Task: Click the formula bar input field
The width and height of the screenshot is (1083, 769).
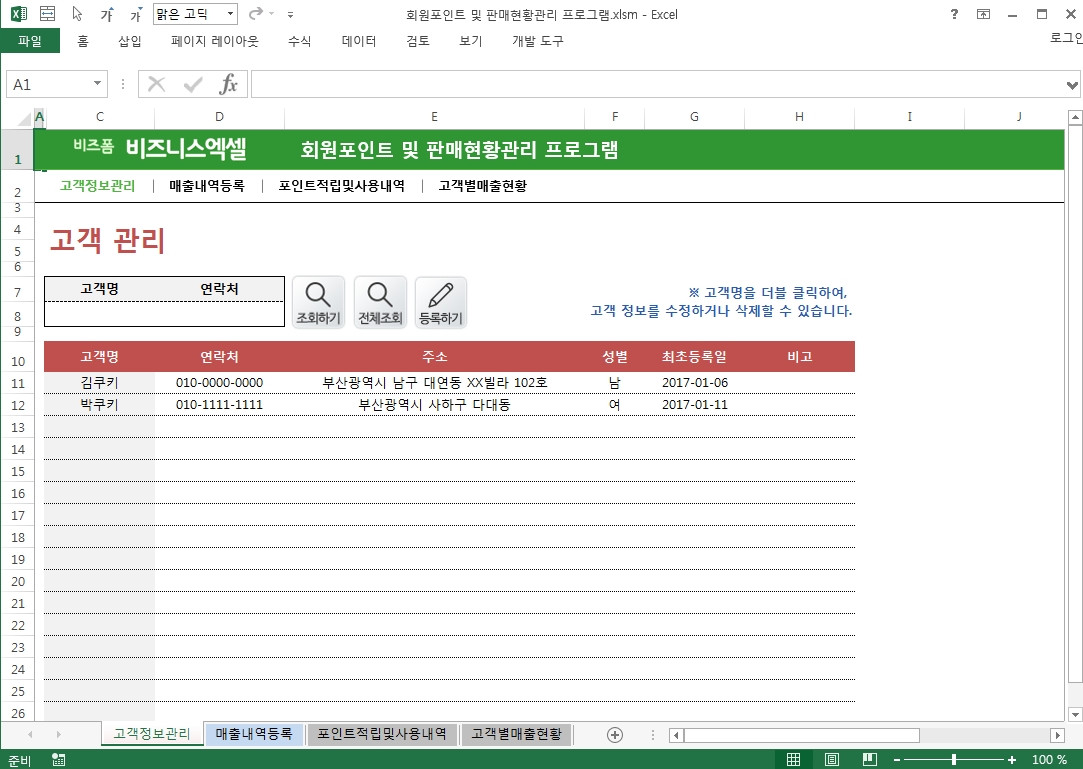Action: (x=657, y=84)
